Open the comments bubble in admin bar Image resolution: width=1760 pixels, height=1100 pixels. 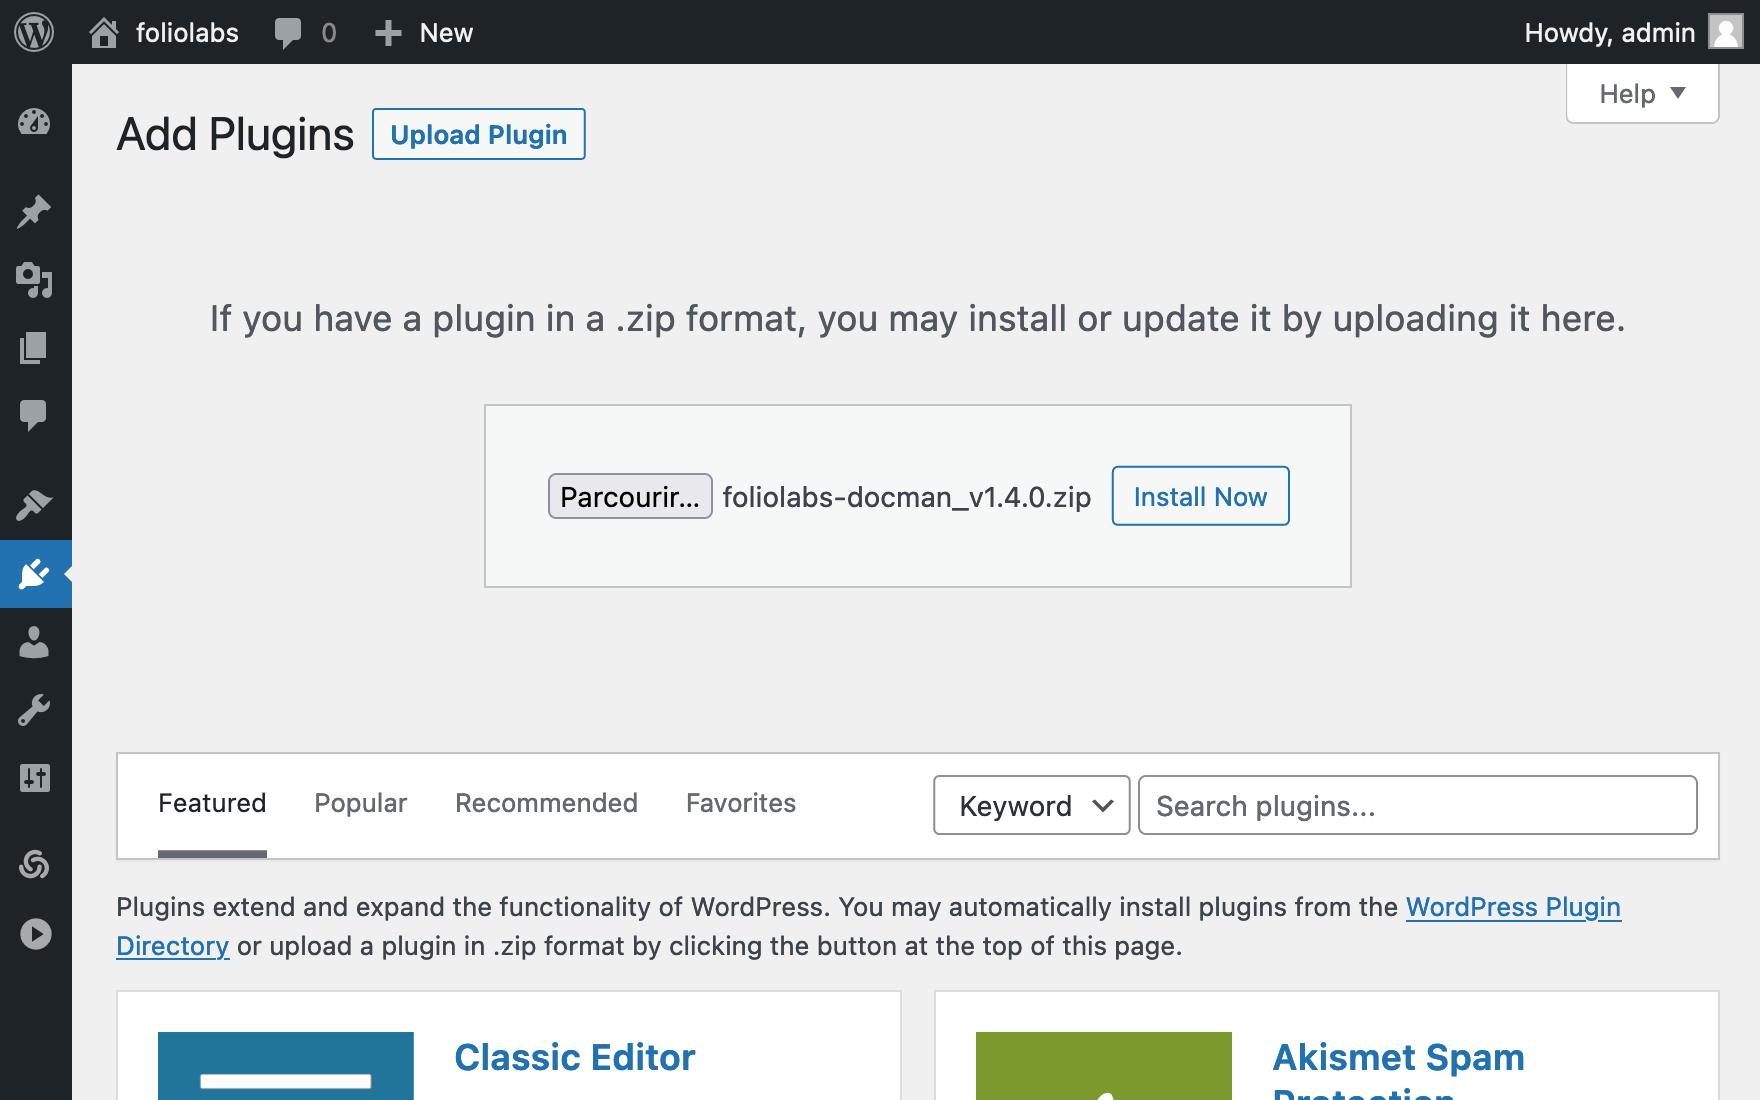[288, 33]
